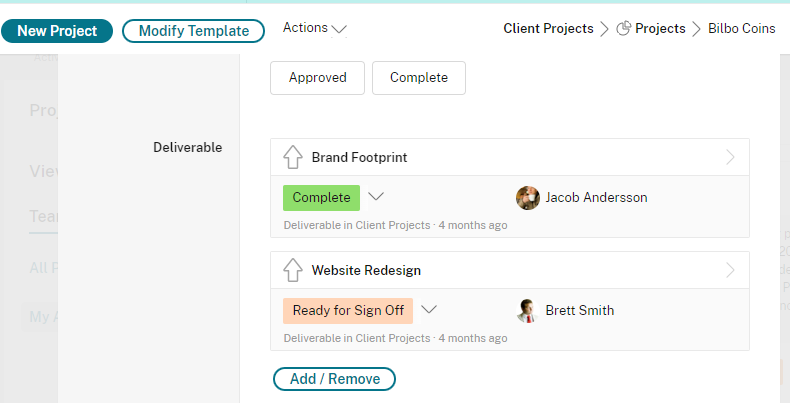790x403 pixels.
Task: Open the Website Redesign deliverable title
Action: coord(366,270)
